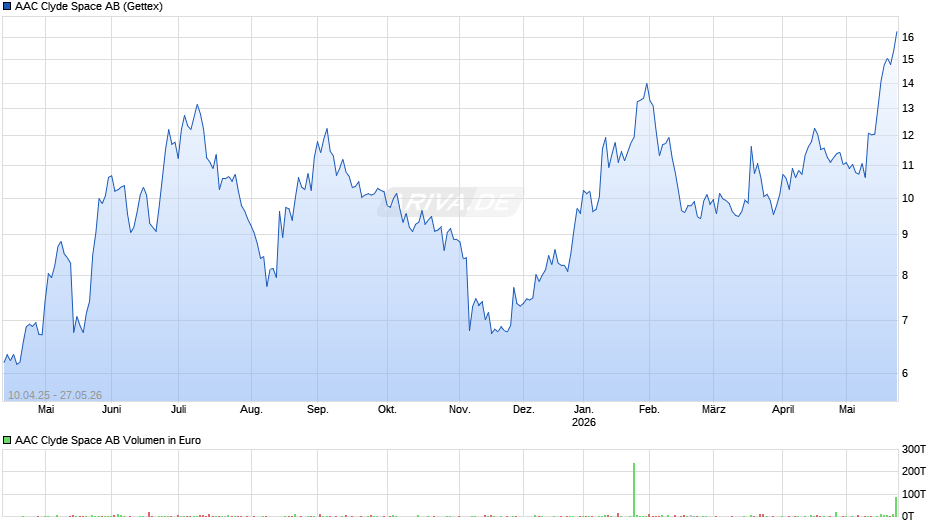Click the Juli month label on x-axis
Screen dimensions: 940x526
(x=179, y=410)
